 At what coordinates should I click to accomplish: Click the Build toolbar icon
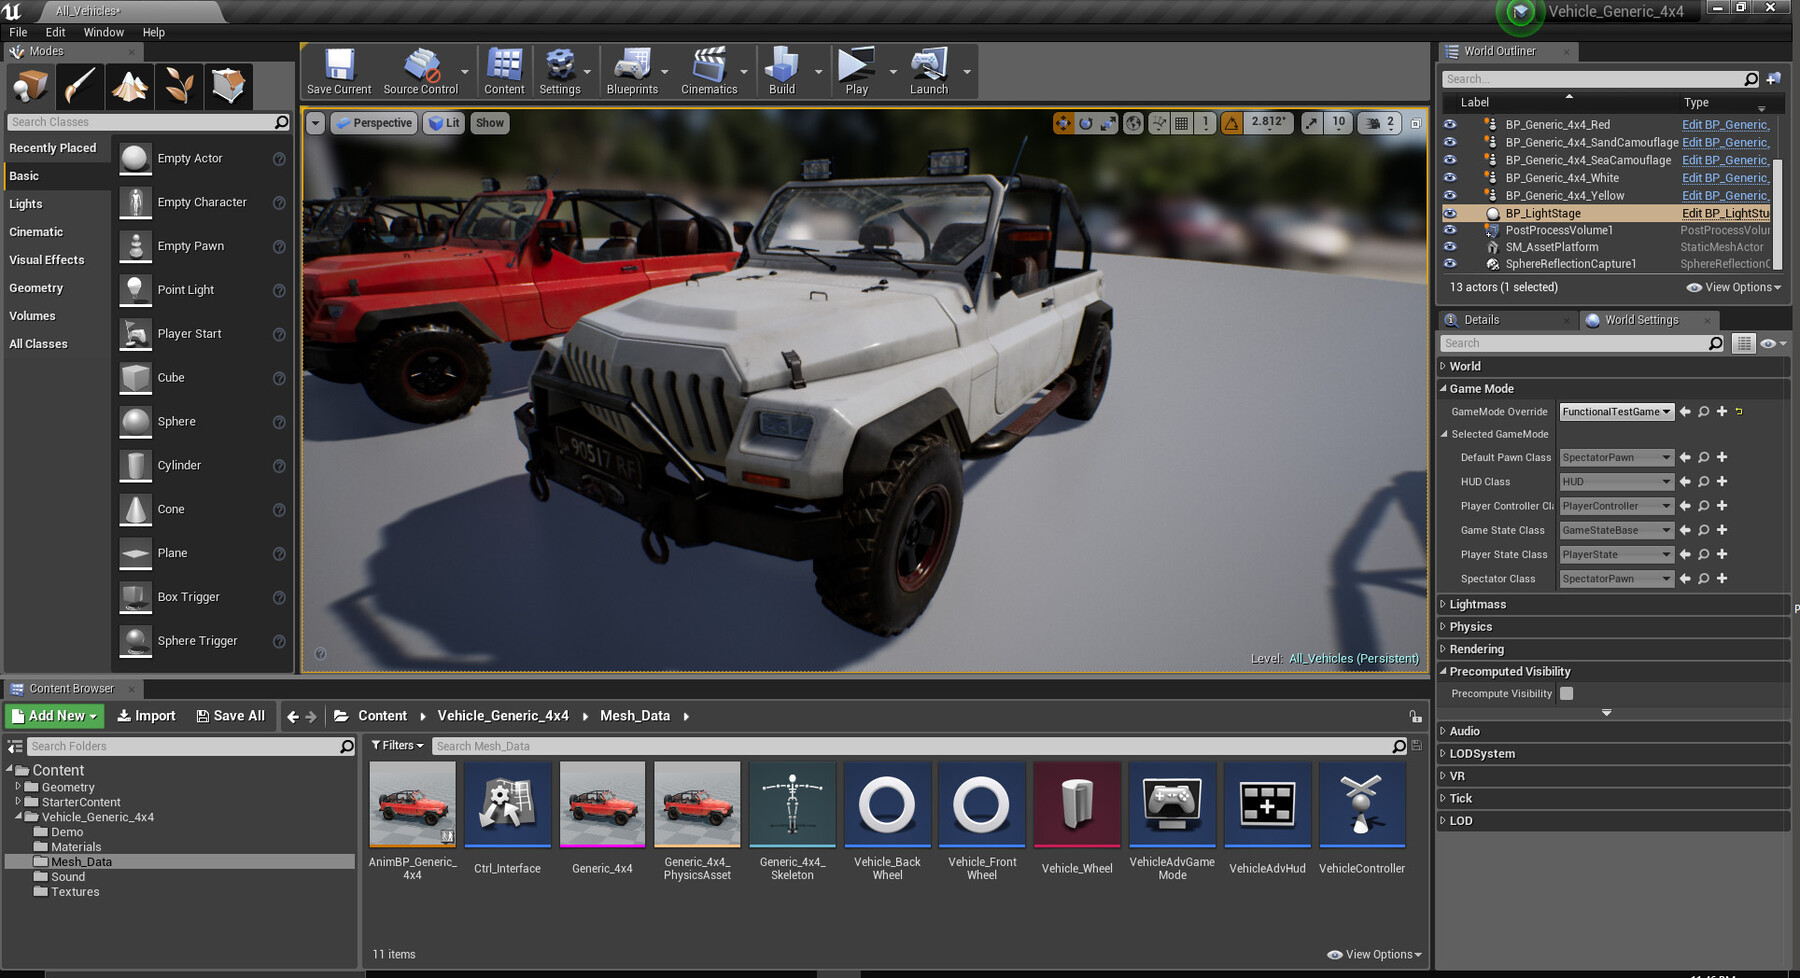pos(780,70)
